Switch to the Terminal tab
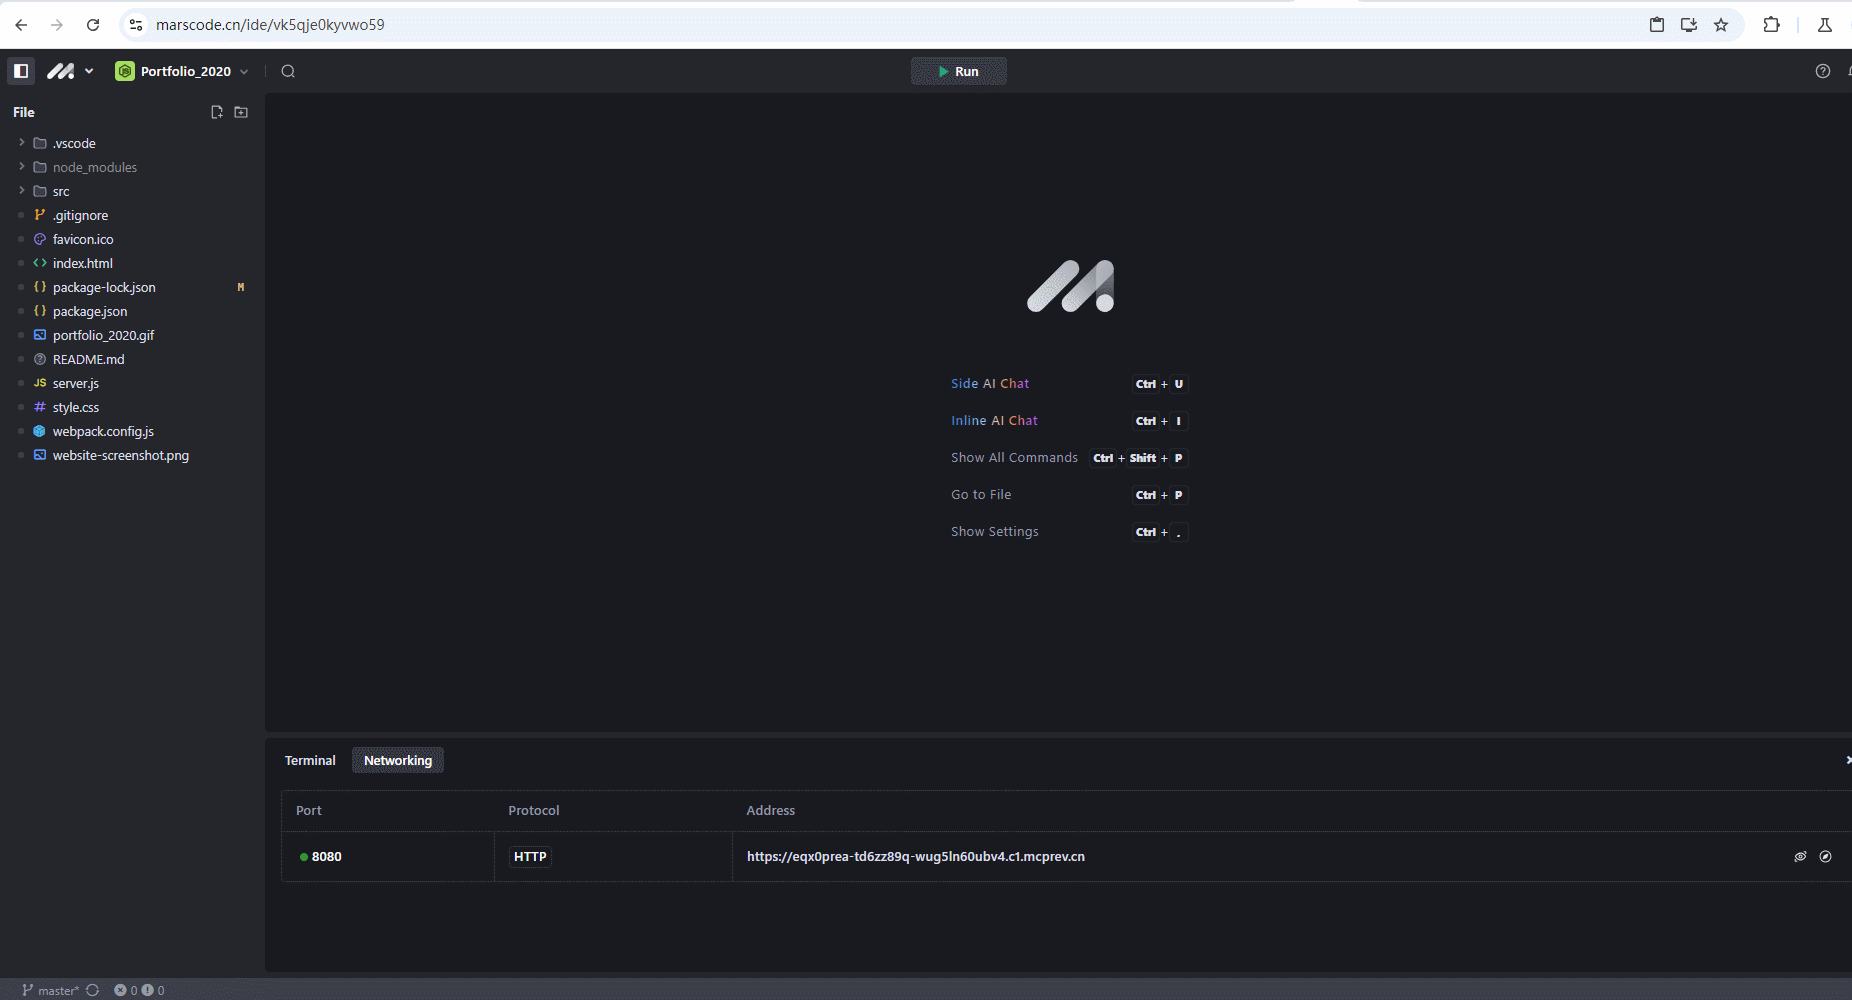Image resolution: width=1852 pixels, height=1000 pixels. click(310, 761)
